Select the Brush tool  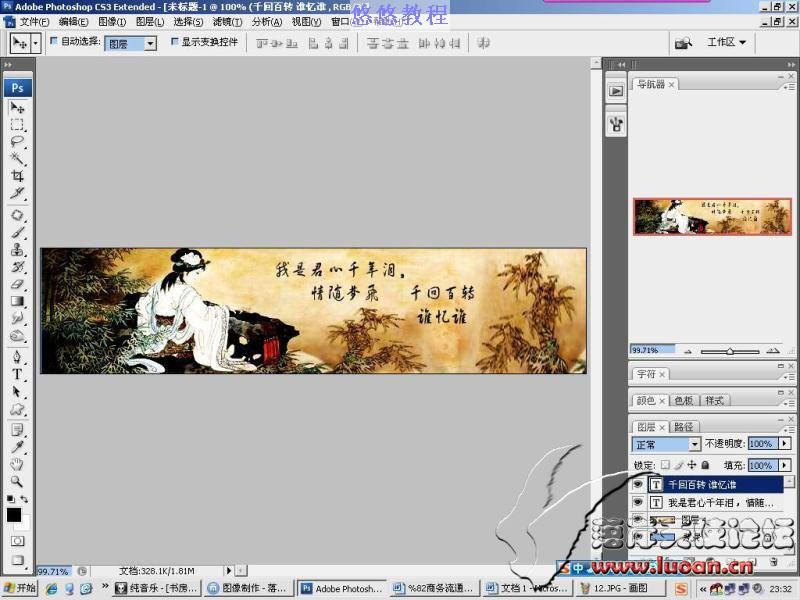point(17,233)
